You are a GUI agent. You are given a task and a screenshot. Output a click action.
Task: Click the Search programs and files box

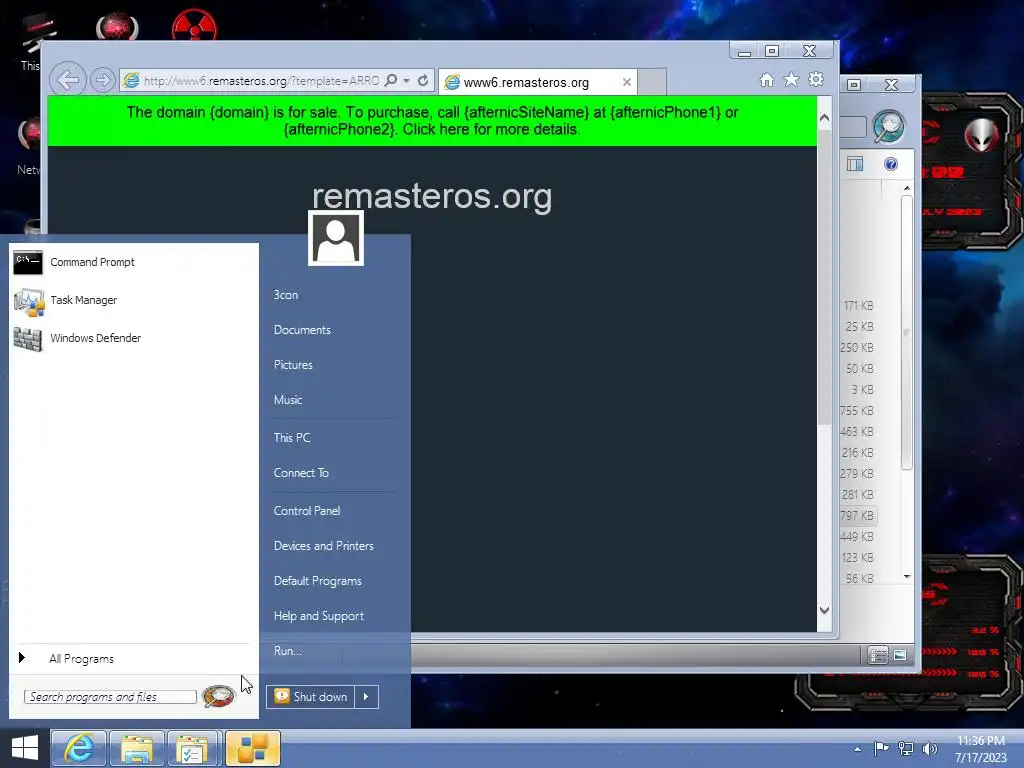tap(110, 697)
